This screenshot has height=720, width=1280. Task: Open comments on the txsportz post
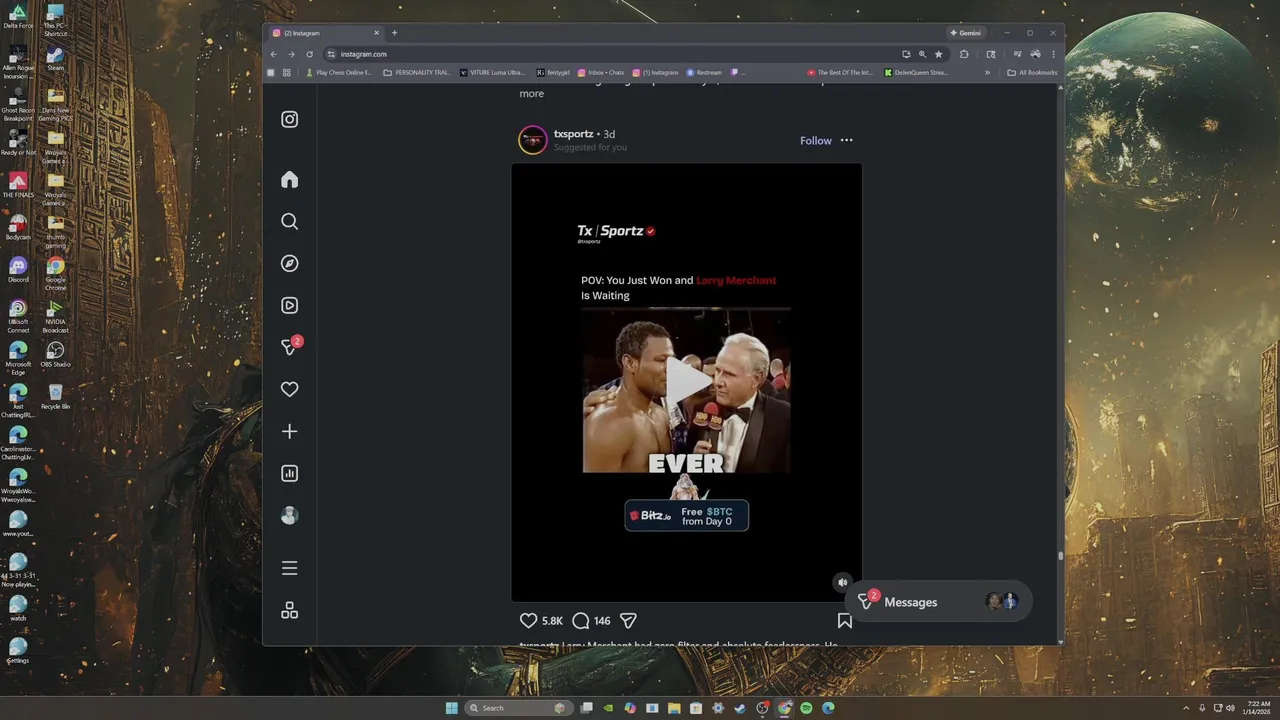pyautogui.click(x=580, y=620)
